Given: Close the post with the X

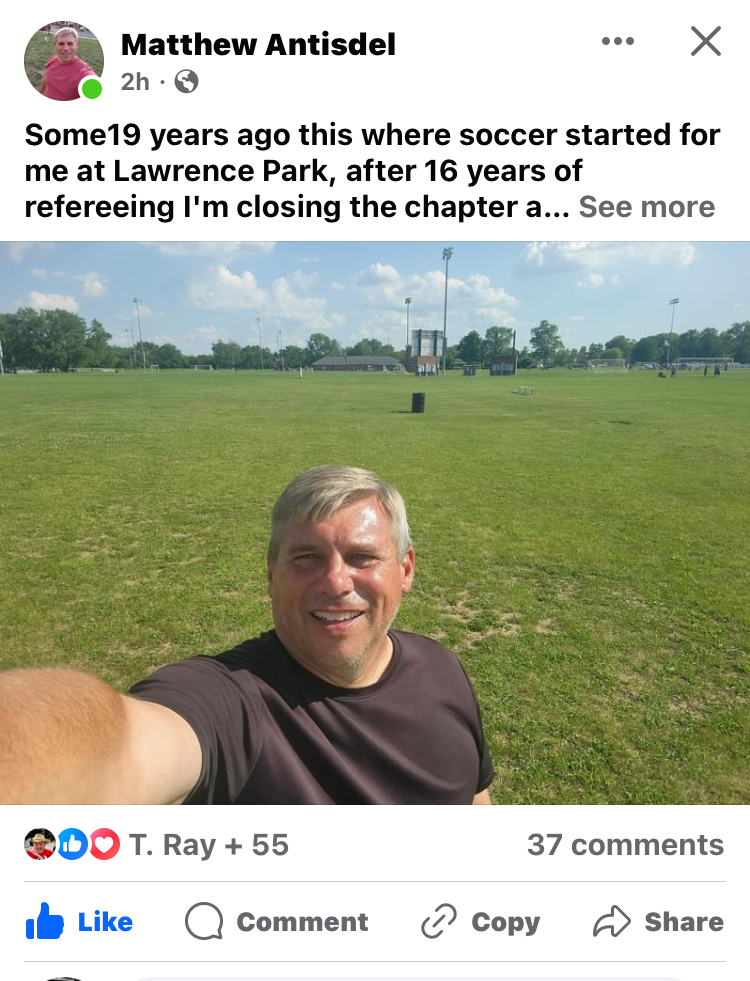Looking at the screenshot, I should [x=706, y=41].
